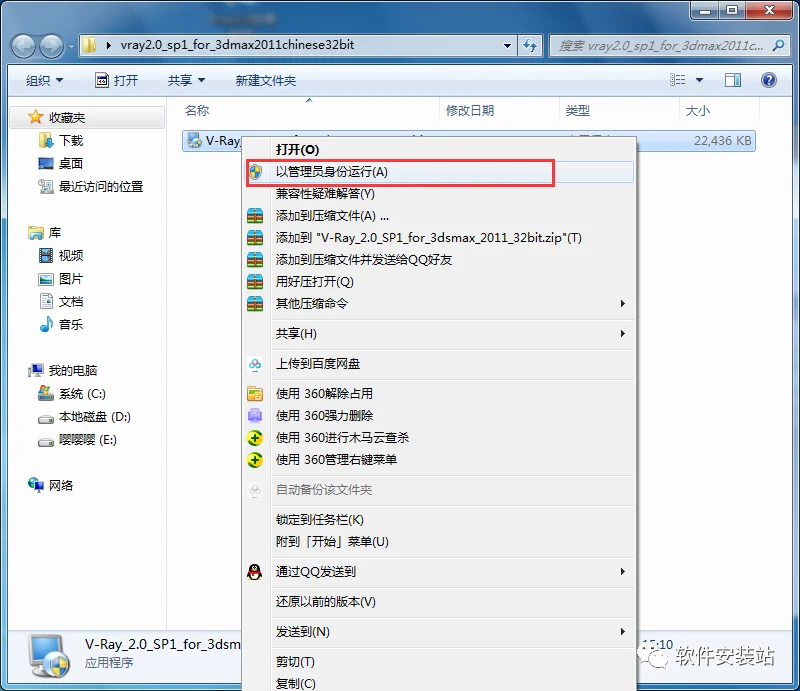The height and width of the screenshot is (691, 800).
Task: Click the 新建文件夹 toolbar button
Action: (x=266, y=80)
